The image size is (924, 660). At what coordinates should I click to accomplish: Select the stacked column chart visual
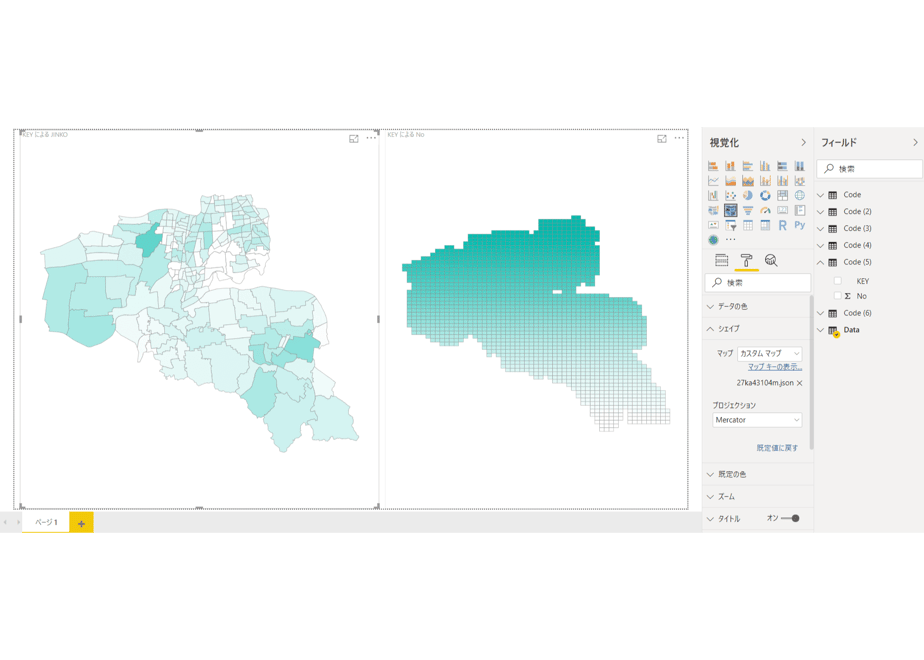pyautogui.click(x=730, y=166)
